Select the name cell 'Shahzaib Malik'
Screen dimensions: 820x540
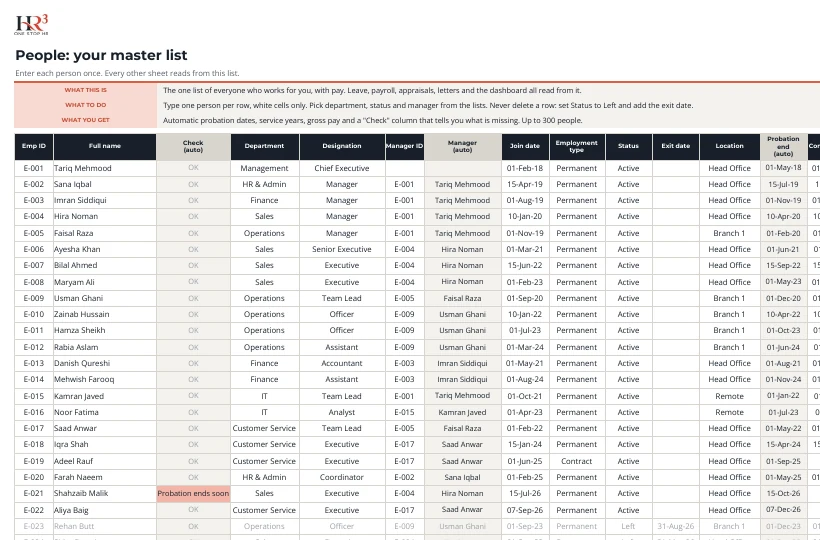click(x=105, y=493)
